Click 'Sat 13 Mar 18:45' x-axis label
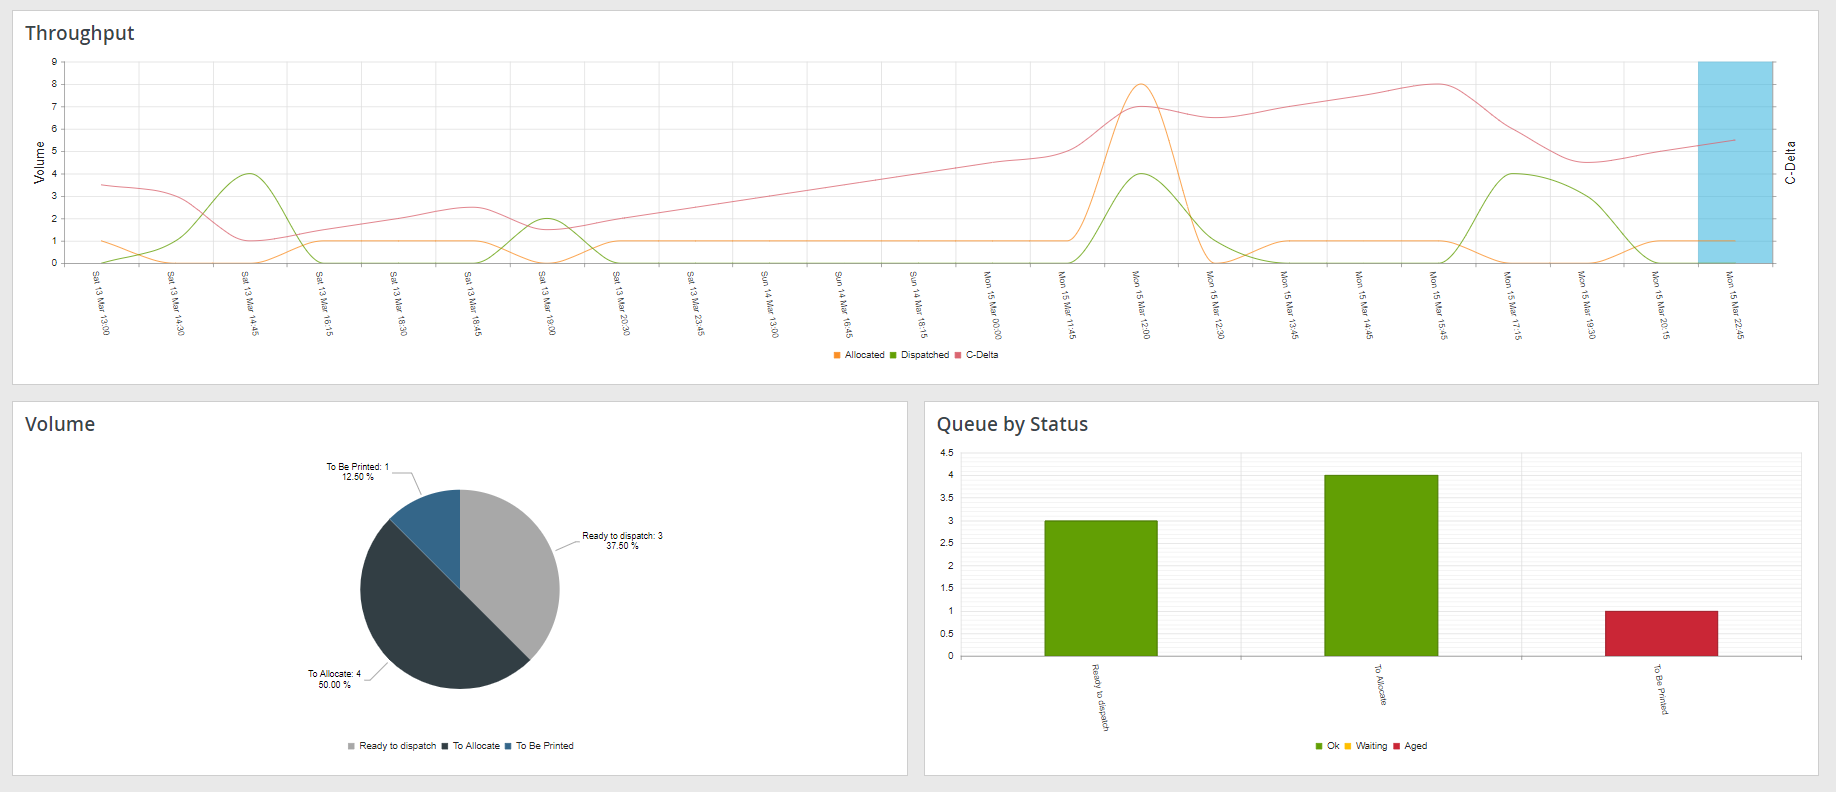The width and height of the screenshot is (1836, 792). point(472,303)
